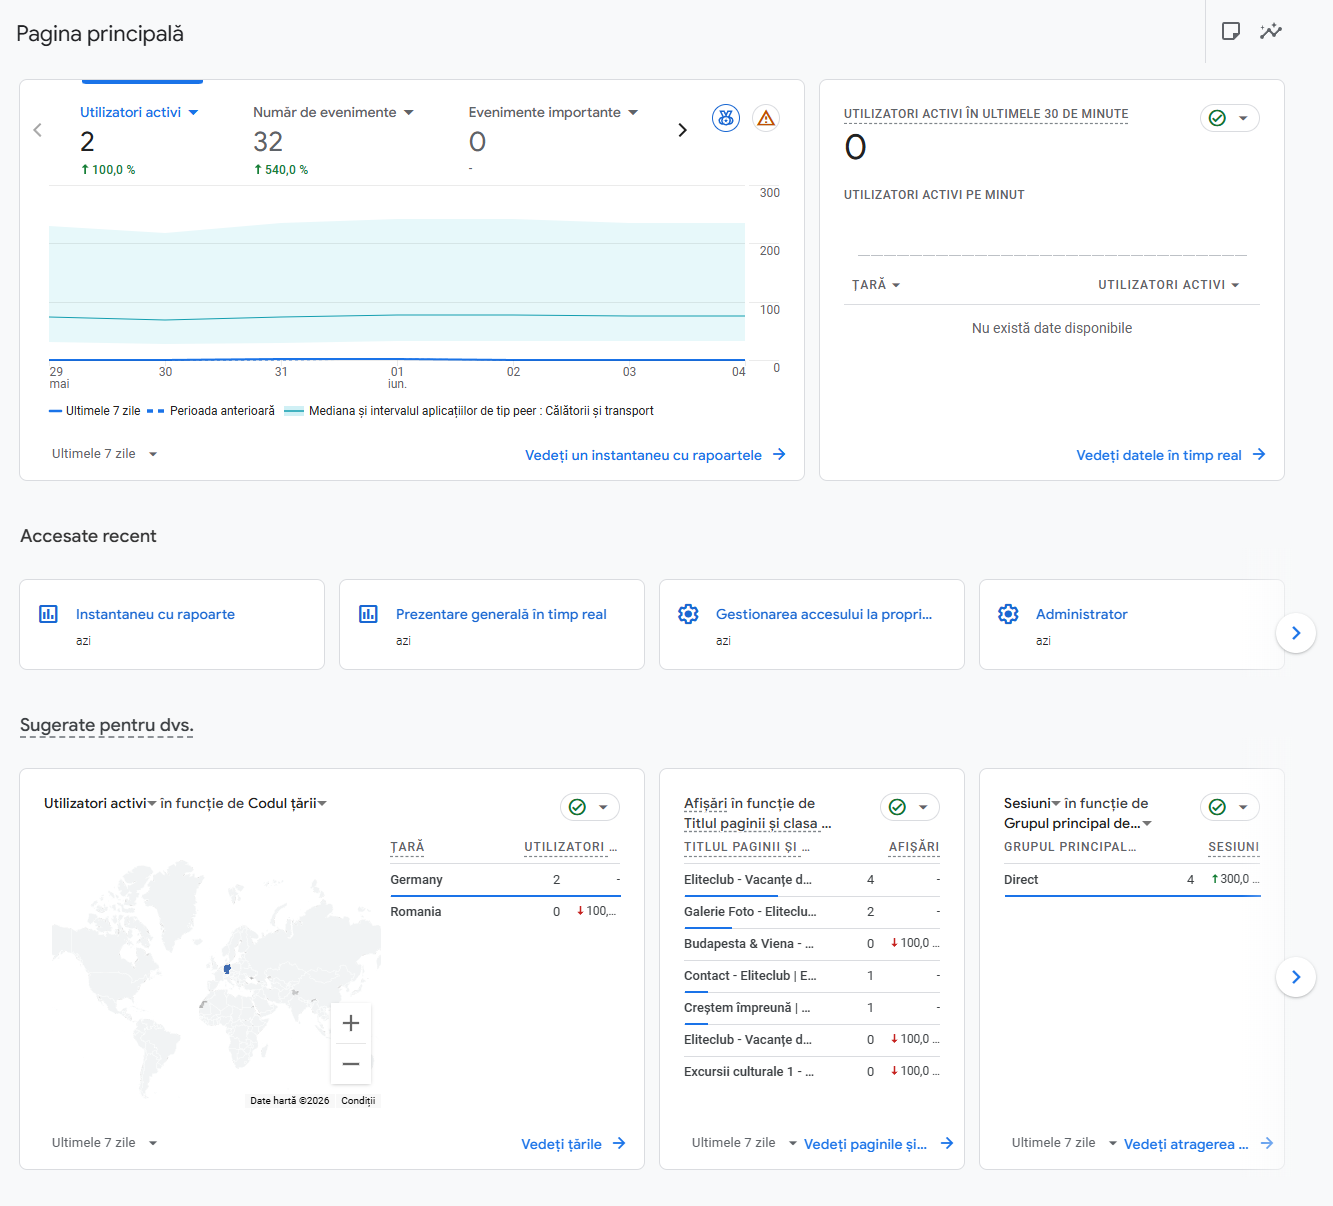Click the green check in the Sesiuni card
Screen dimensions: 1333x1206
tap(1218, 807)
